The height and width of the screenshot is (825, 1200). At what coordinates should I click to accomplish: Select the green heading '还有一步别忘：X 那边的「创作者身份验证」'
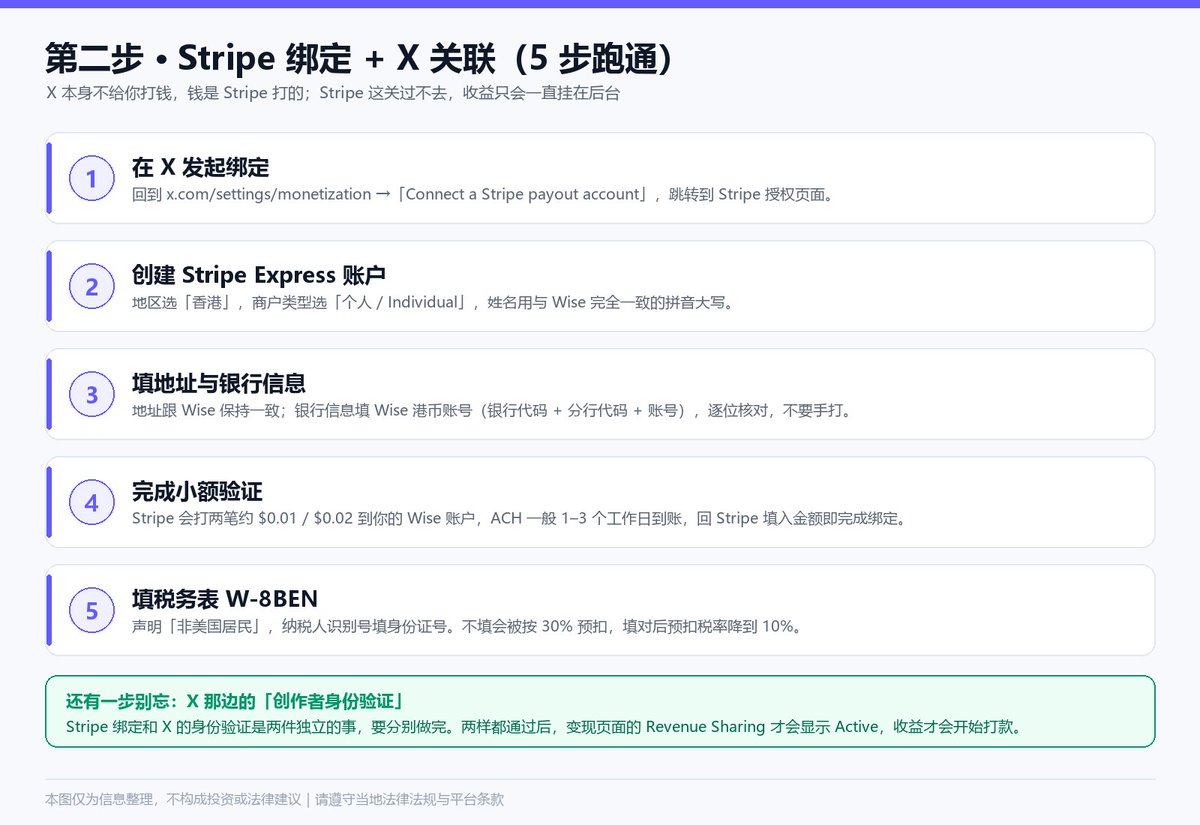234,701
